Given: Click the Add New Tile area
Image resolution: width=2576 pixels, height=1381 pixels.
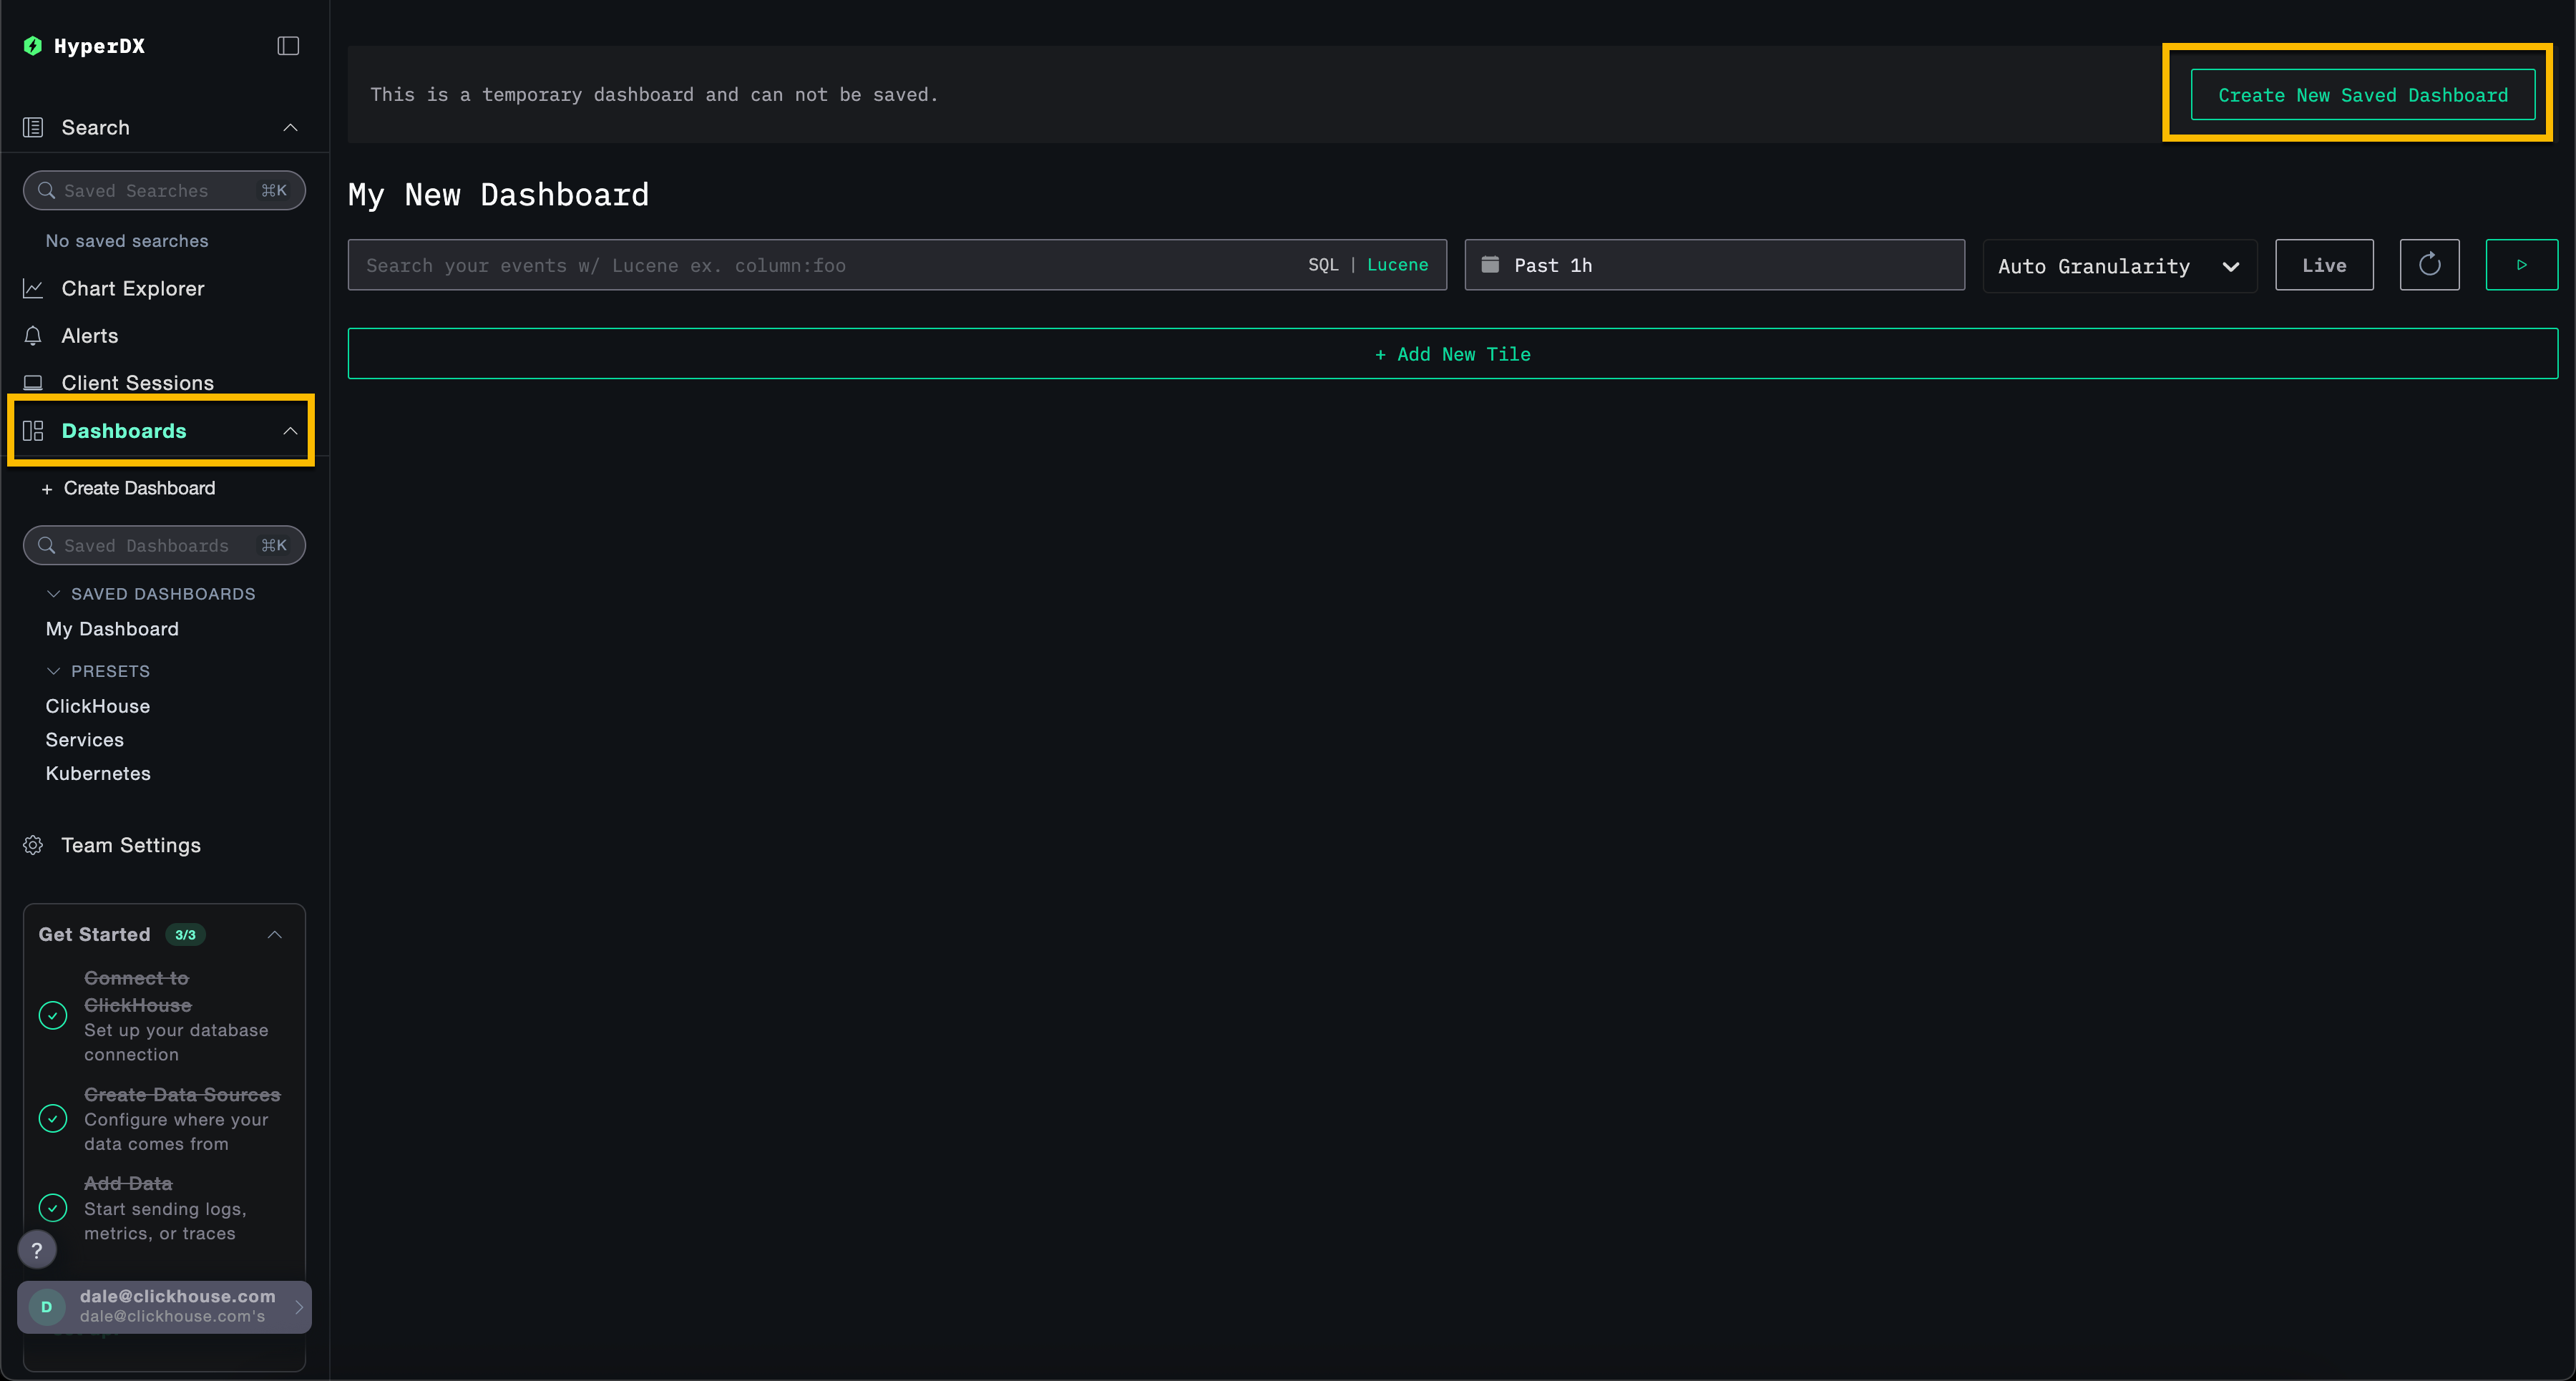Looking at the screenshot, I should (1452, 354).
